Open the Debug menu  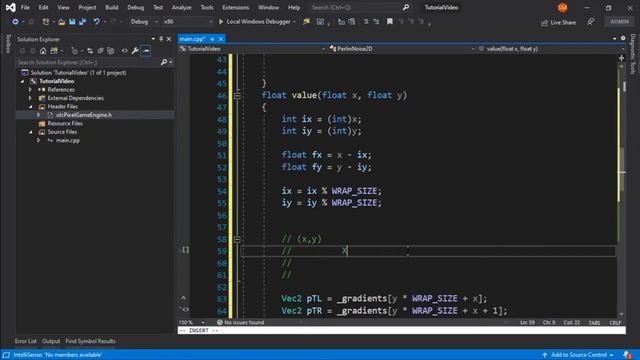pyautogui.click(x=136, y=7)
